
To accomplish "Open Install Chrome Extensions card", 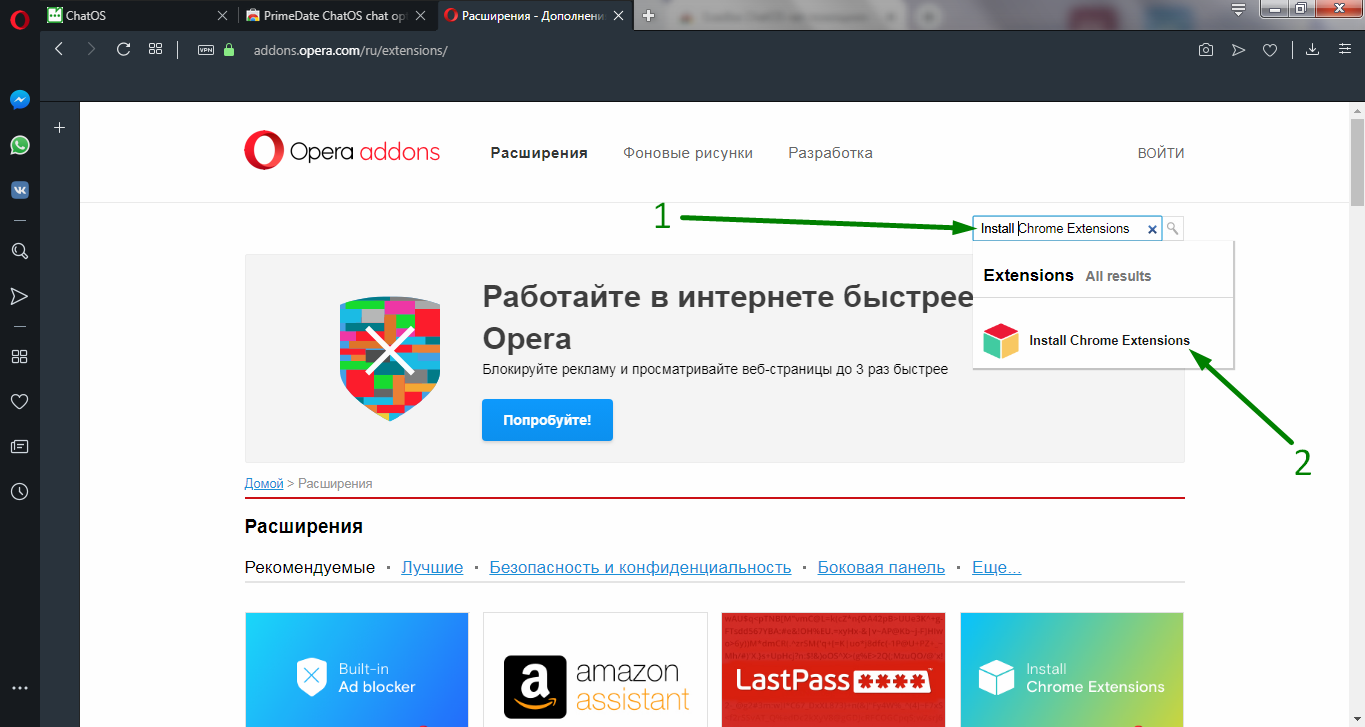I will [x=1072, y=670].
